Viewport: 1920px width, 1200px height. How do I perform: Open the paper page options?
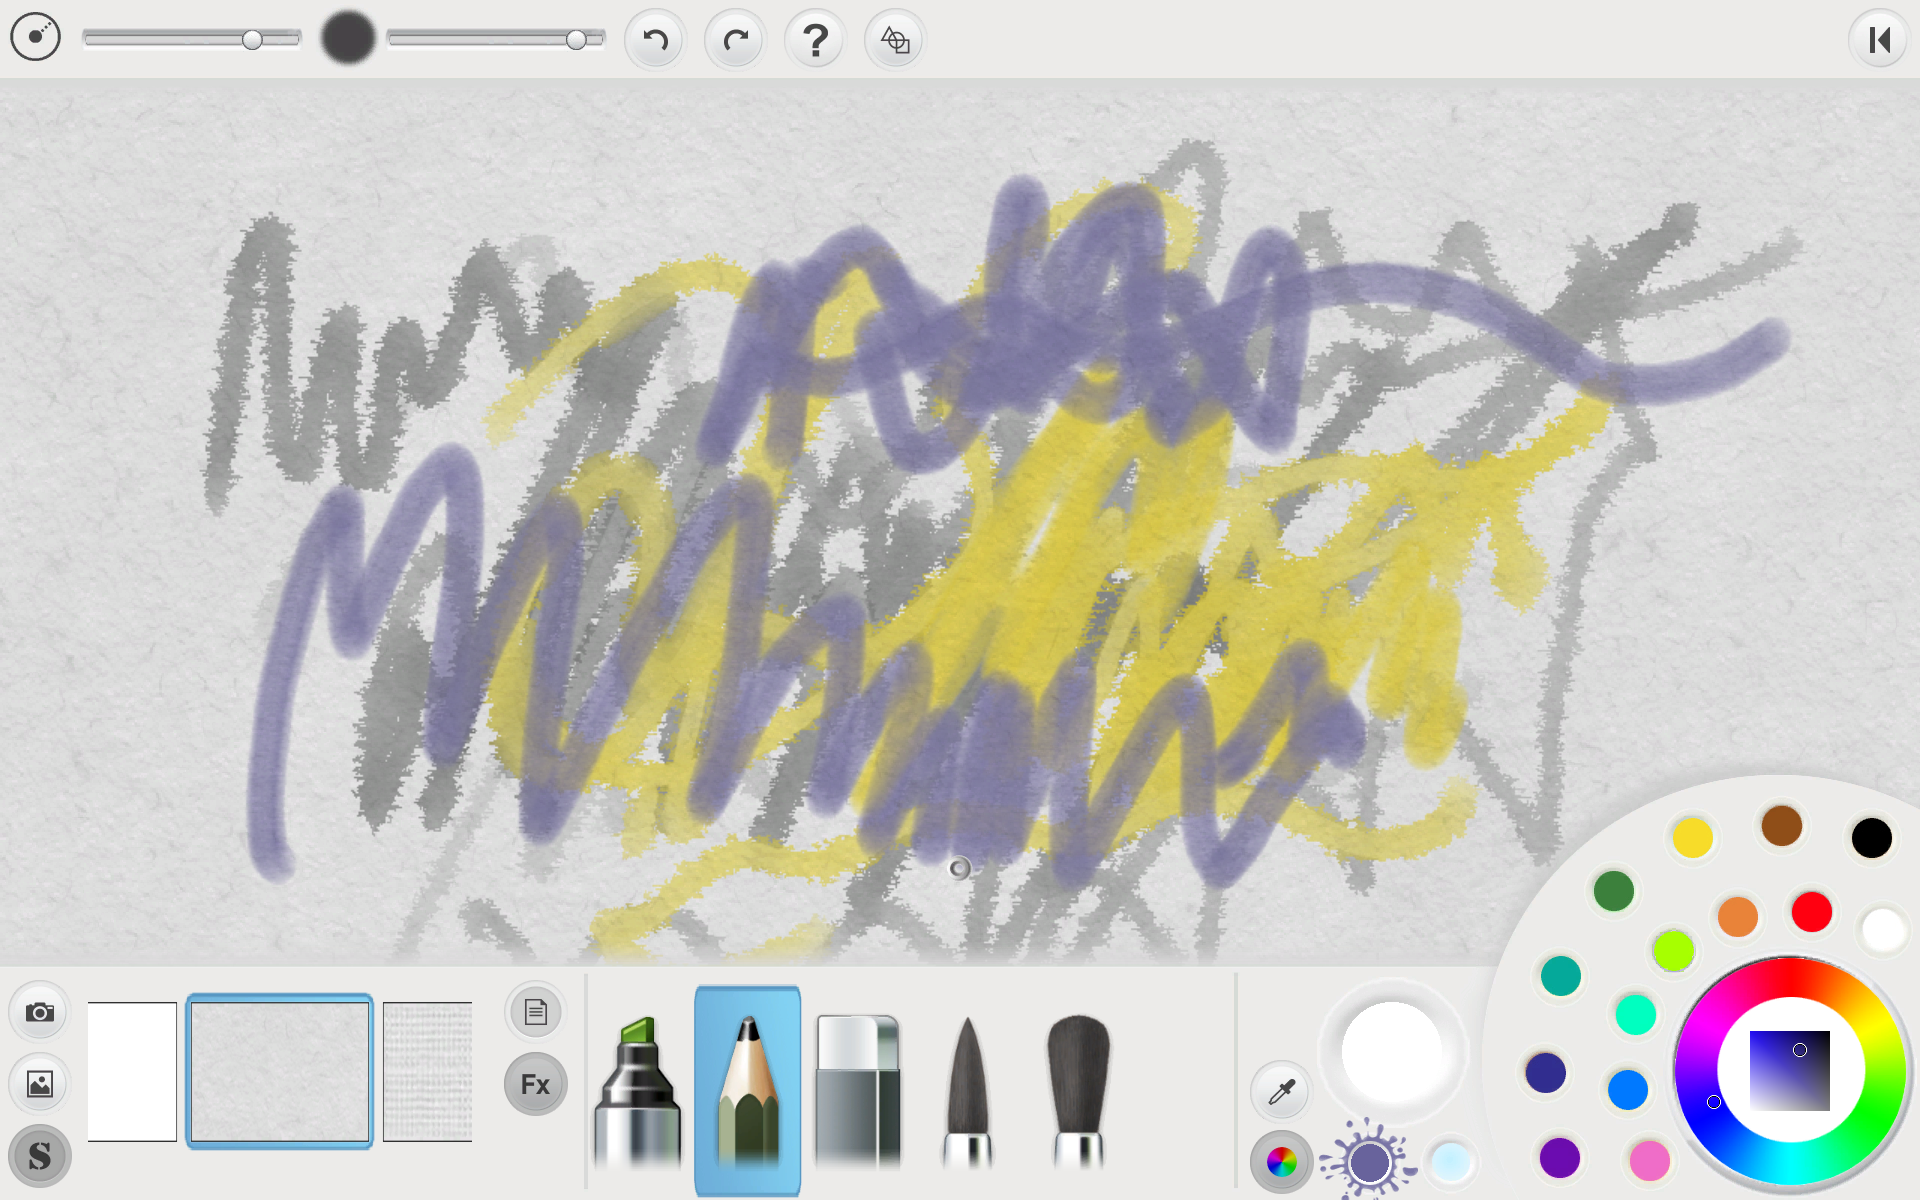535,1012
